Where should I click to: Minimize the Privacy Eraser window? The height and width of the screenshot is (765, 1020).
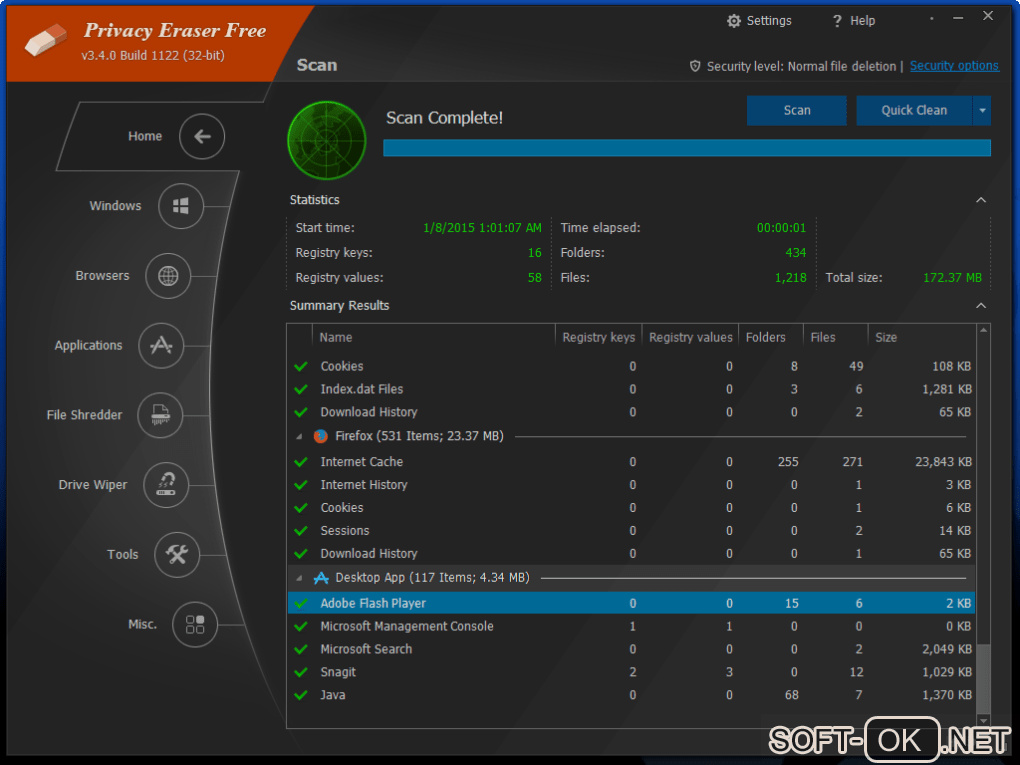[x=958, y=18]
